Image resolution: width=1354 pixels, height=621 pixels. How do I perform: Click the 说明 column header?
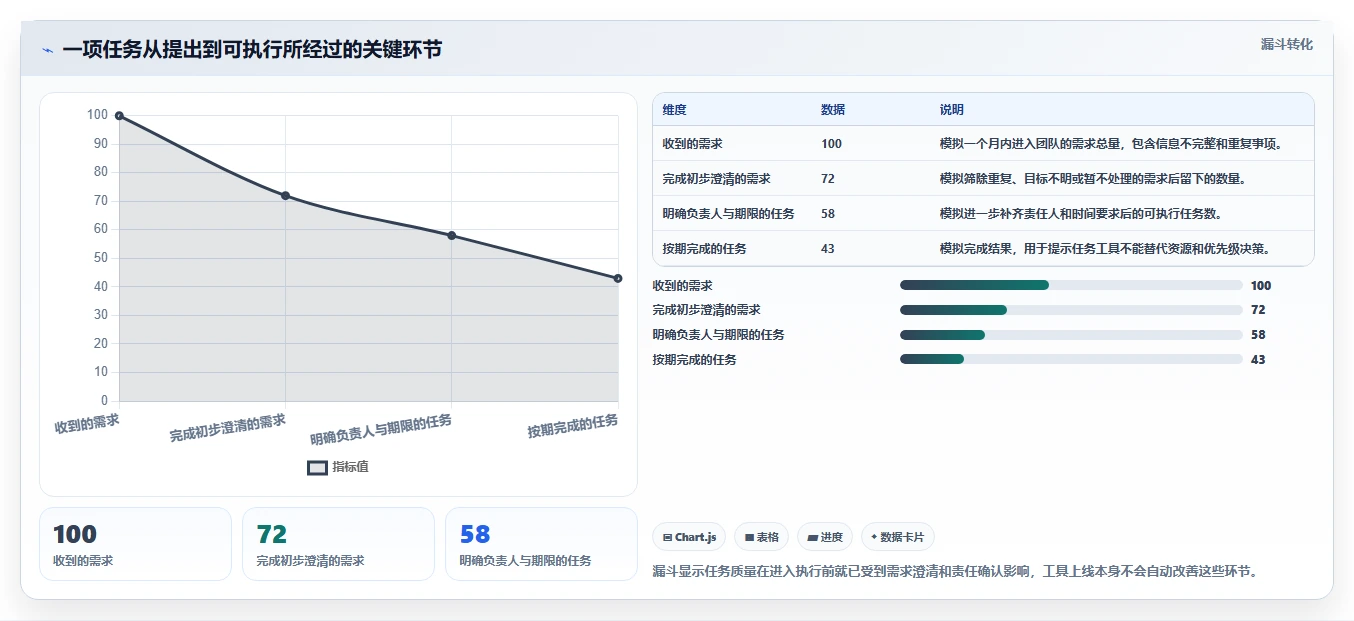(951, 110)
